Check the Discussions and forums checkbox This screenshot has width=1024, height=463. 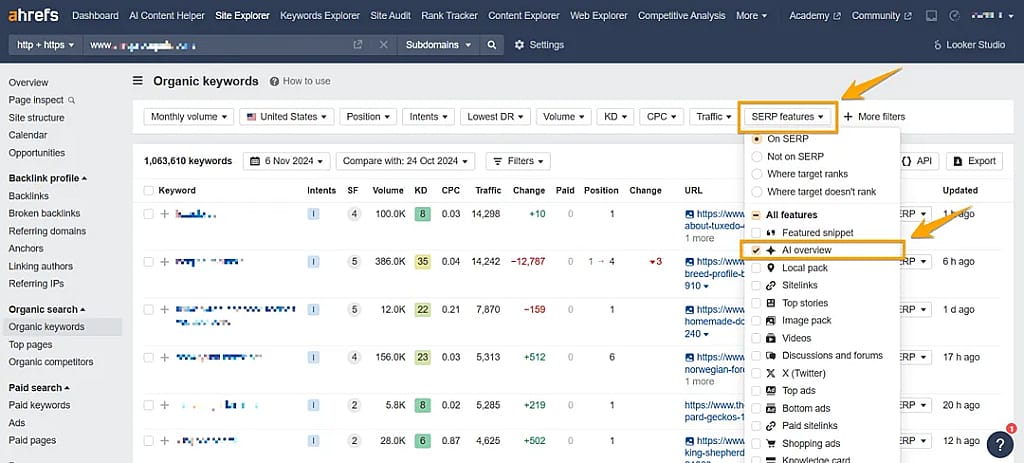[756, 356]
